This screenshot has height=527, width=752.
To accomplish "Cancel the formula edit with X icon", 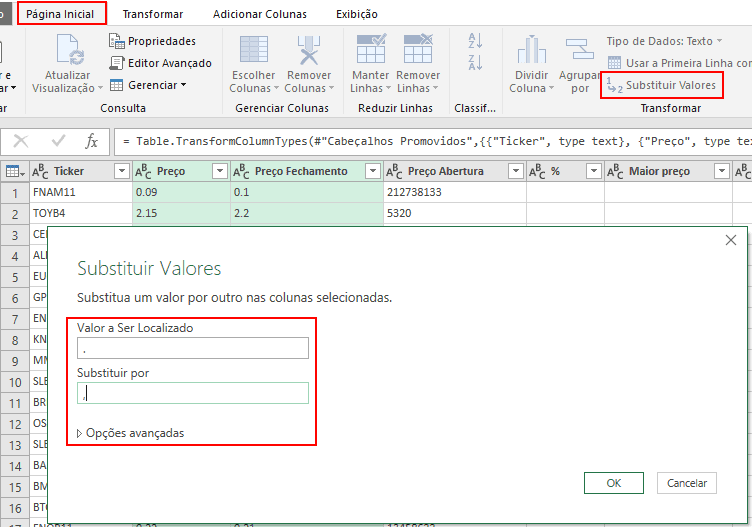I will (x=21, y=141).
